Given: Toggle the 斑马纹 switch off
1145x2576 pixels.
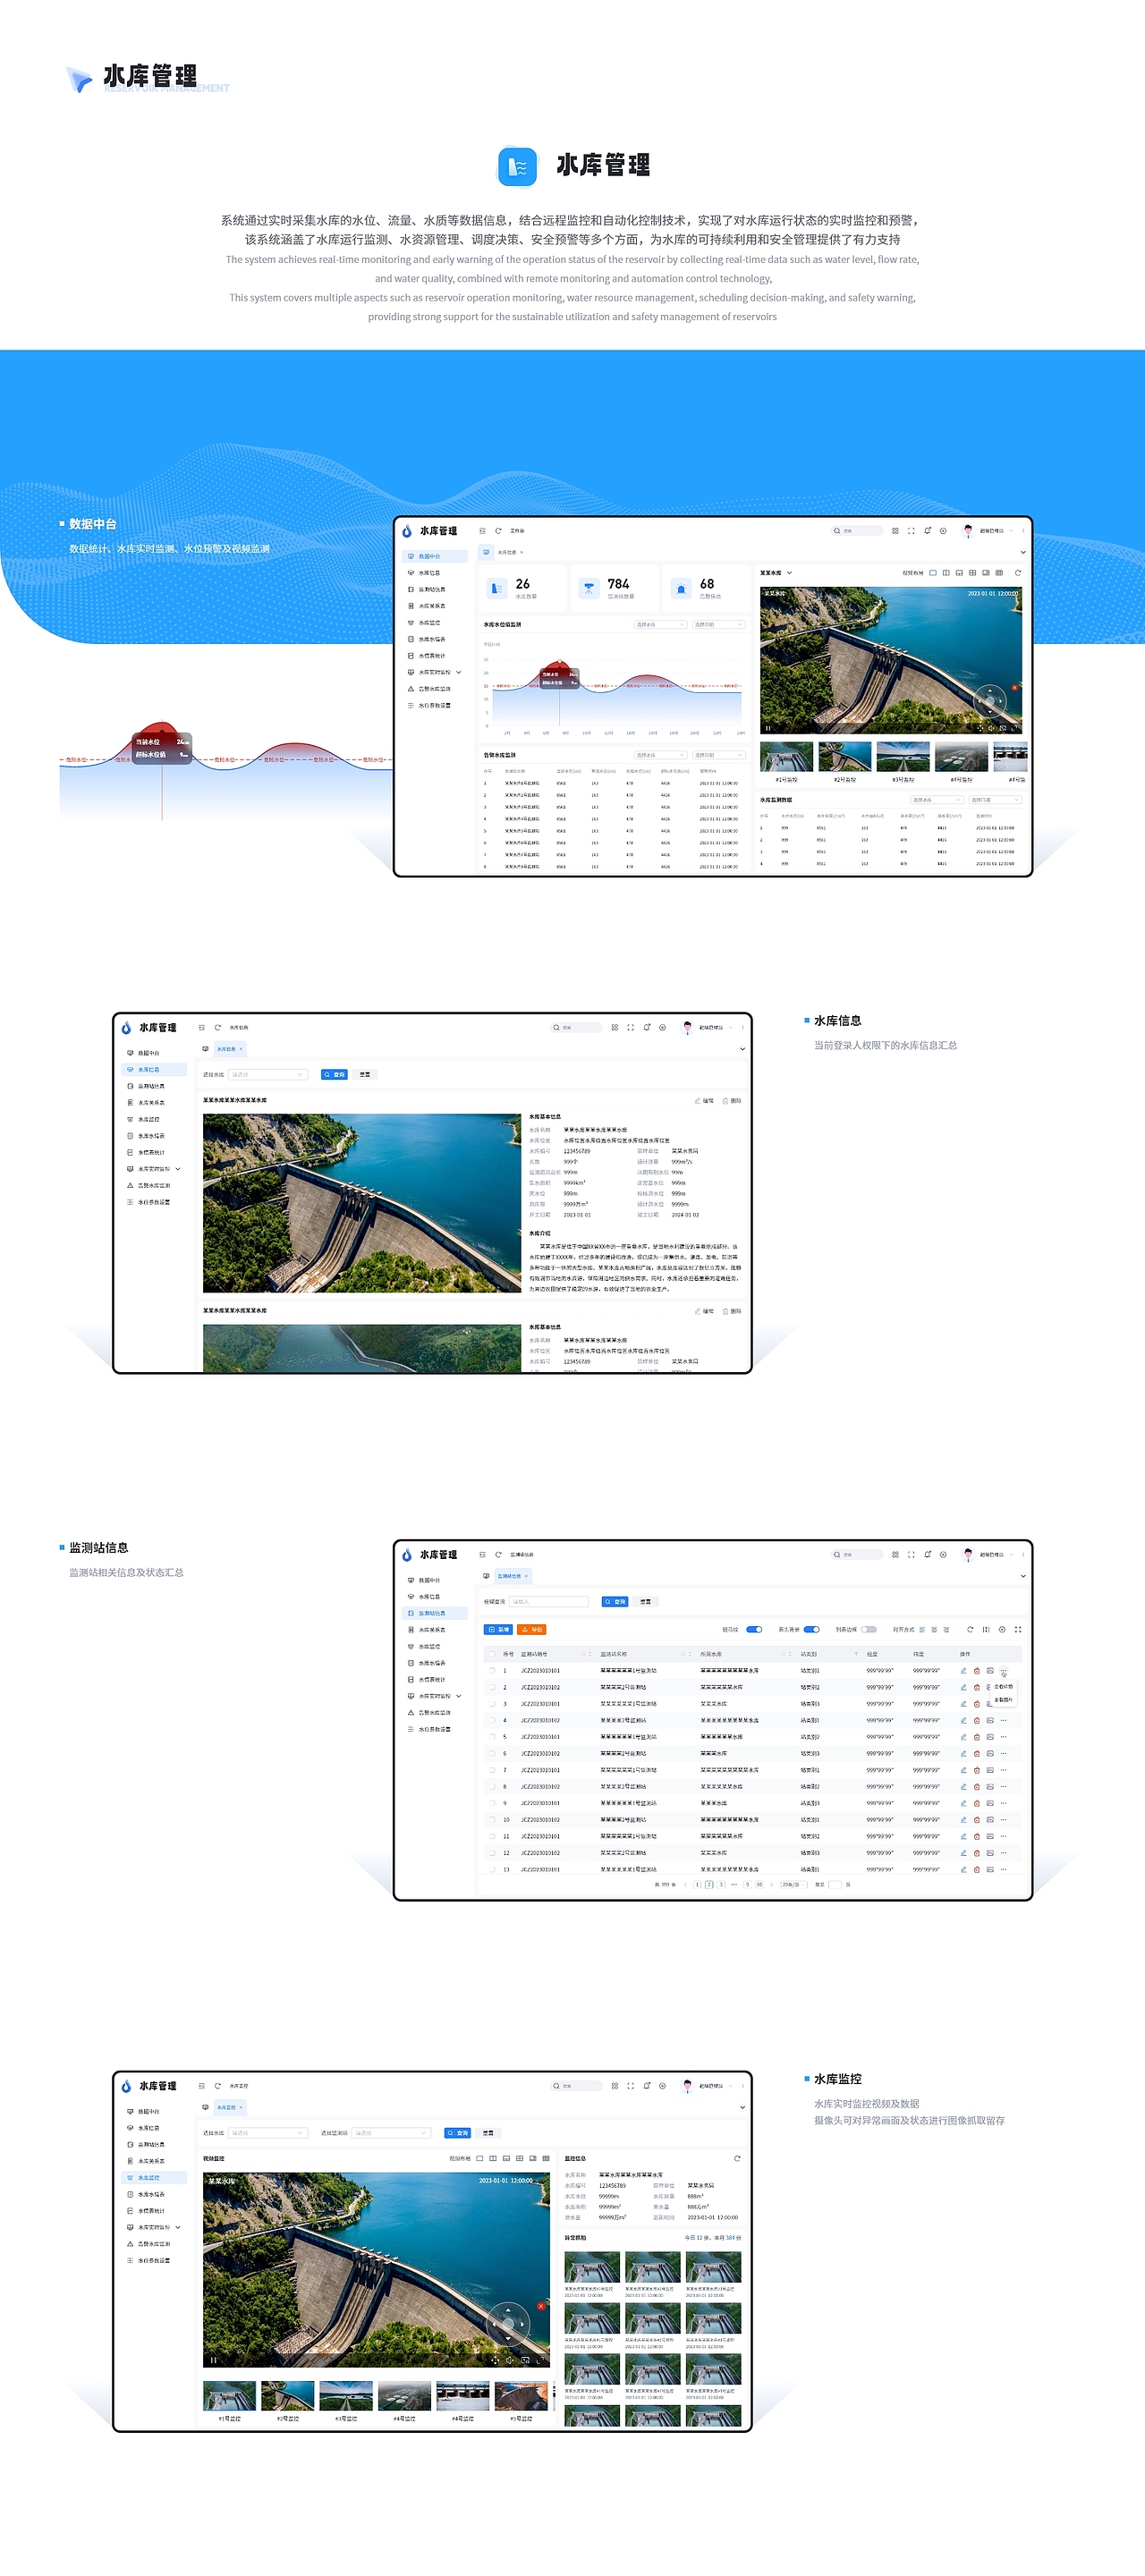Looking at the screenshot, I should coord(754,1629).
